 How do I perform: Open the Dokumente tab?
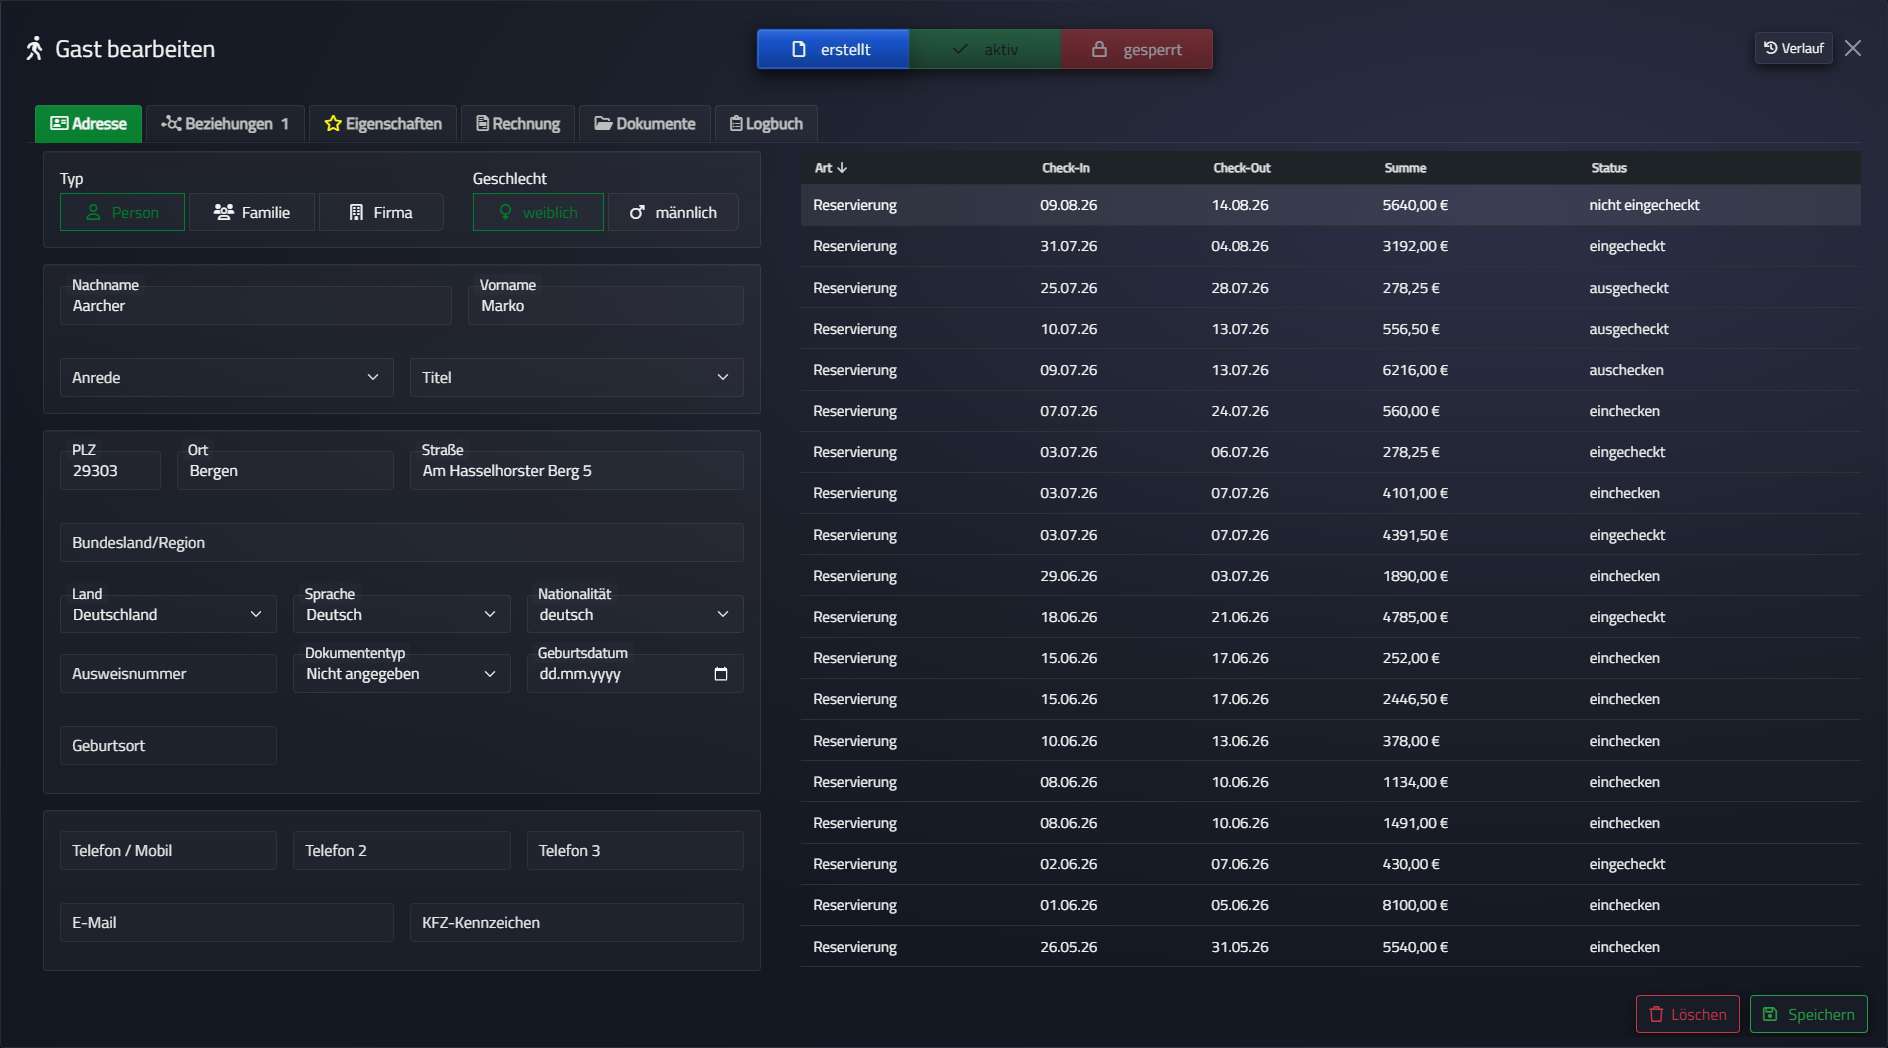click(x=645, y=124)
